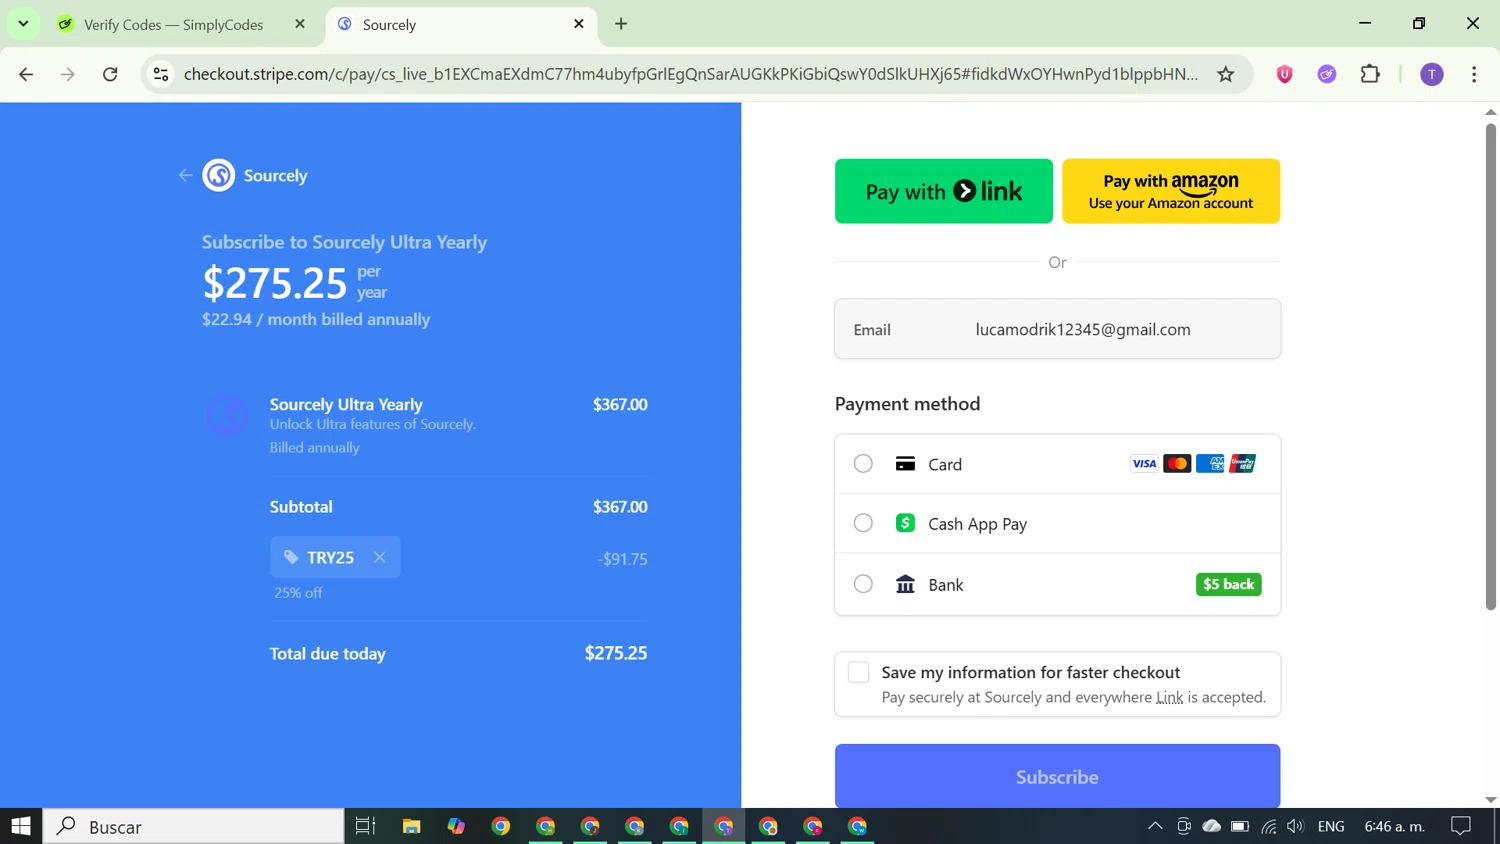Open the tab search dropdown
The image size is (1500, 844).
coord(23,24)
